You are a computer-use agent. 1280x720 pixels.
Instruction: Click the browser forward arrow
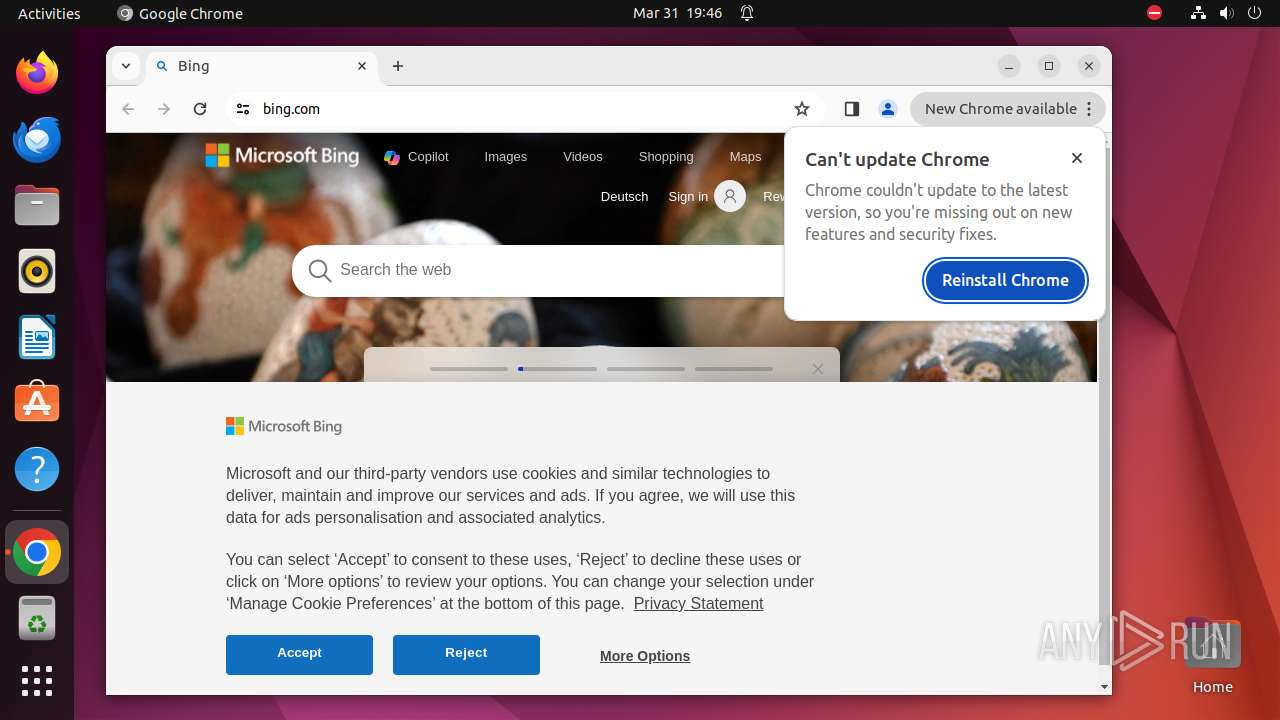(164, 109)
